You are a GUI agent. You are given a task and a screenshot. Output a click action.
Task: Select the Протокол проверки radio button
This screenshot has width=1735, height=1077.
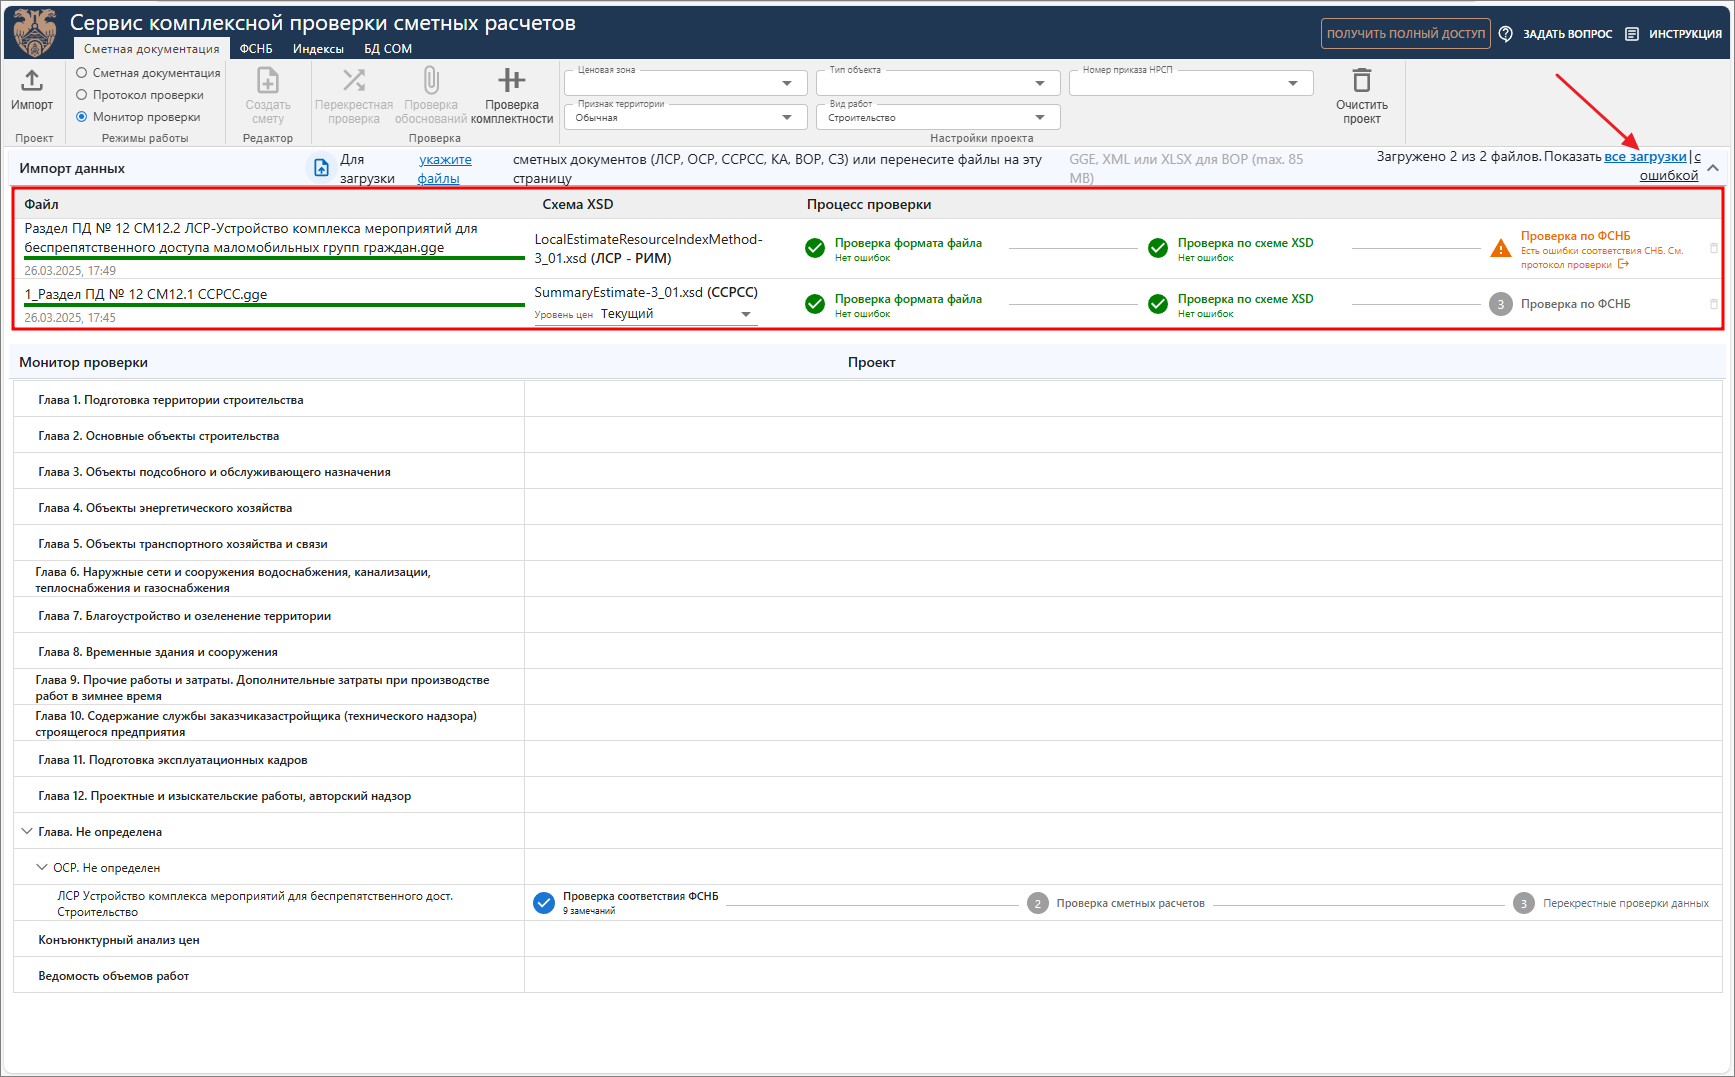(x=82, y=95)
